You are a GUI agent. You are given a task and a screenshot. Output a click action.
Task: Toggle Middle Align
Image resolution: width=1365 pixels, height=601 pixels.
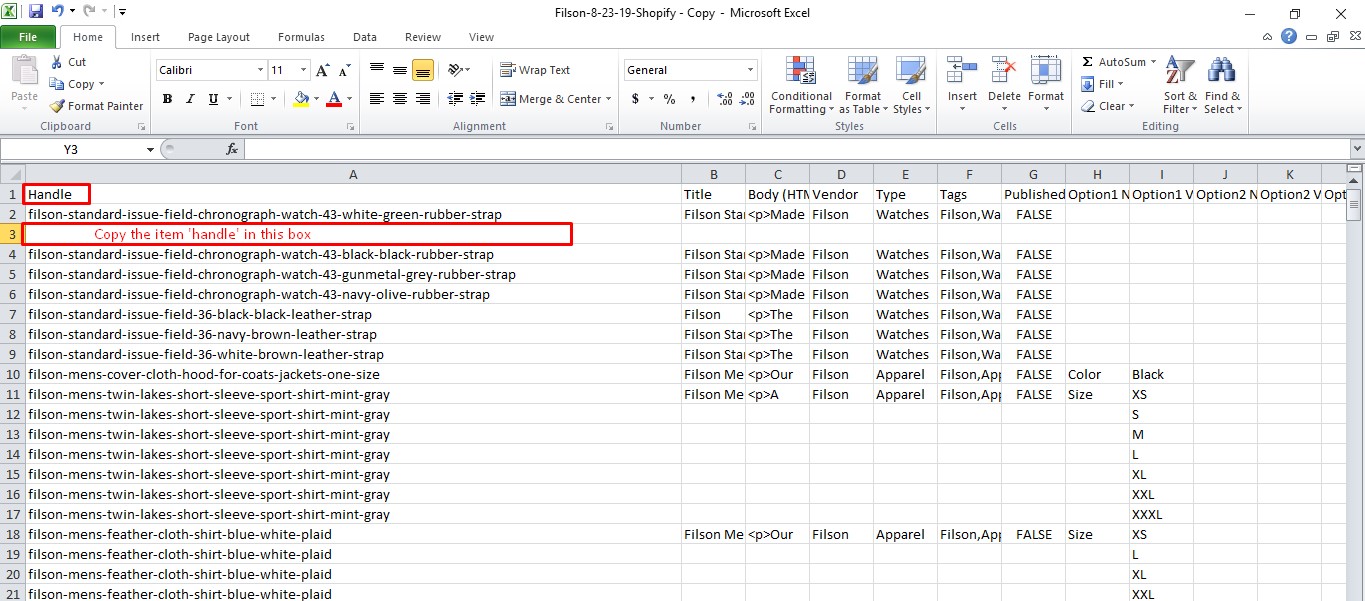click(x=400, y=70)
